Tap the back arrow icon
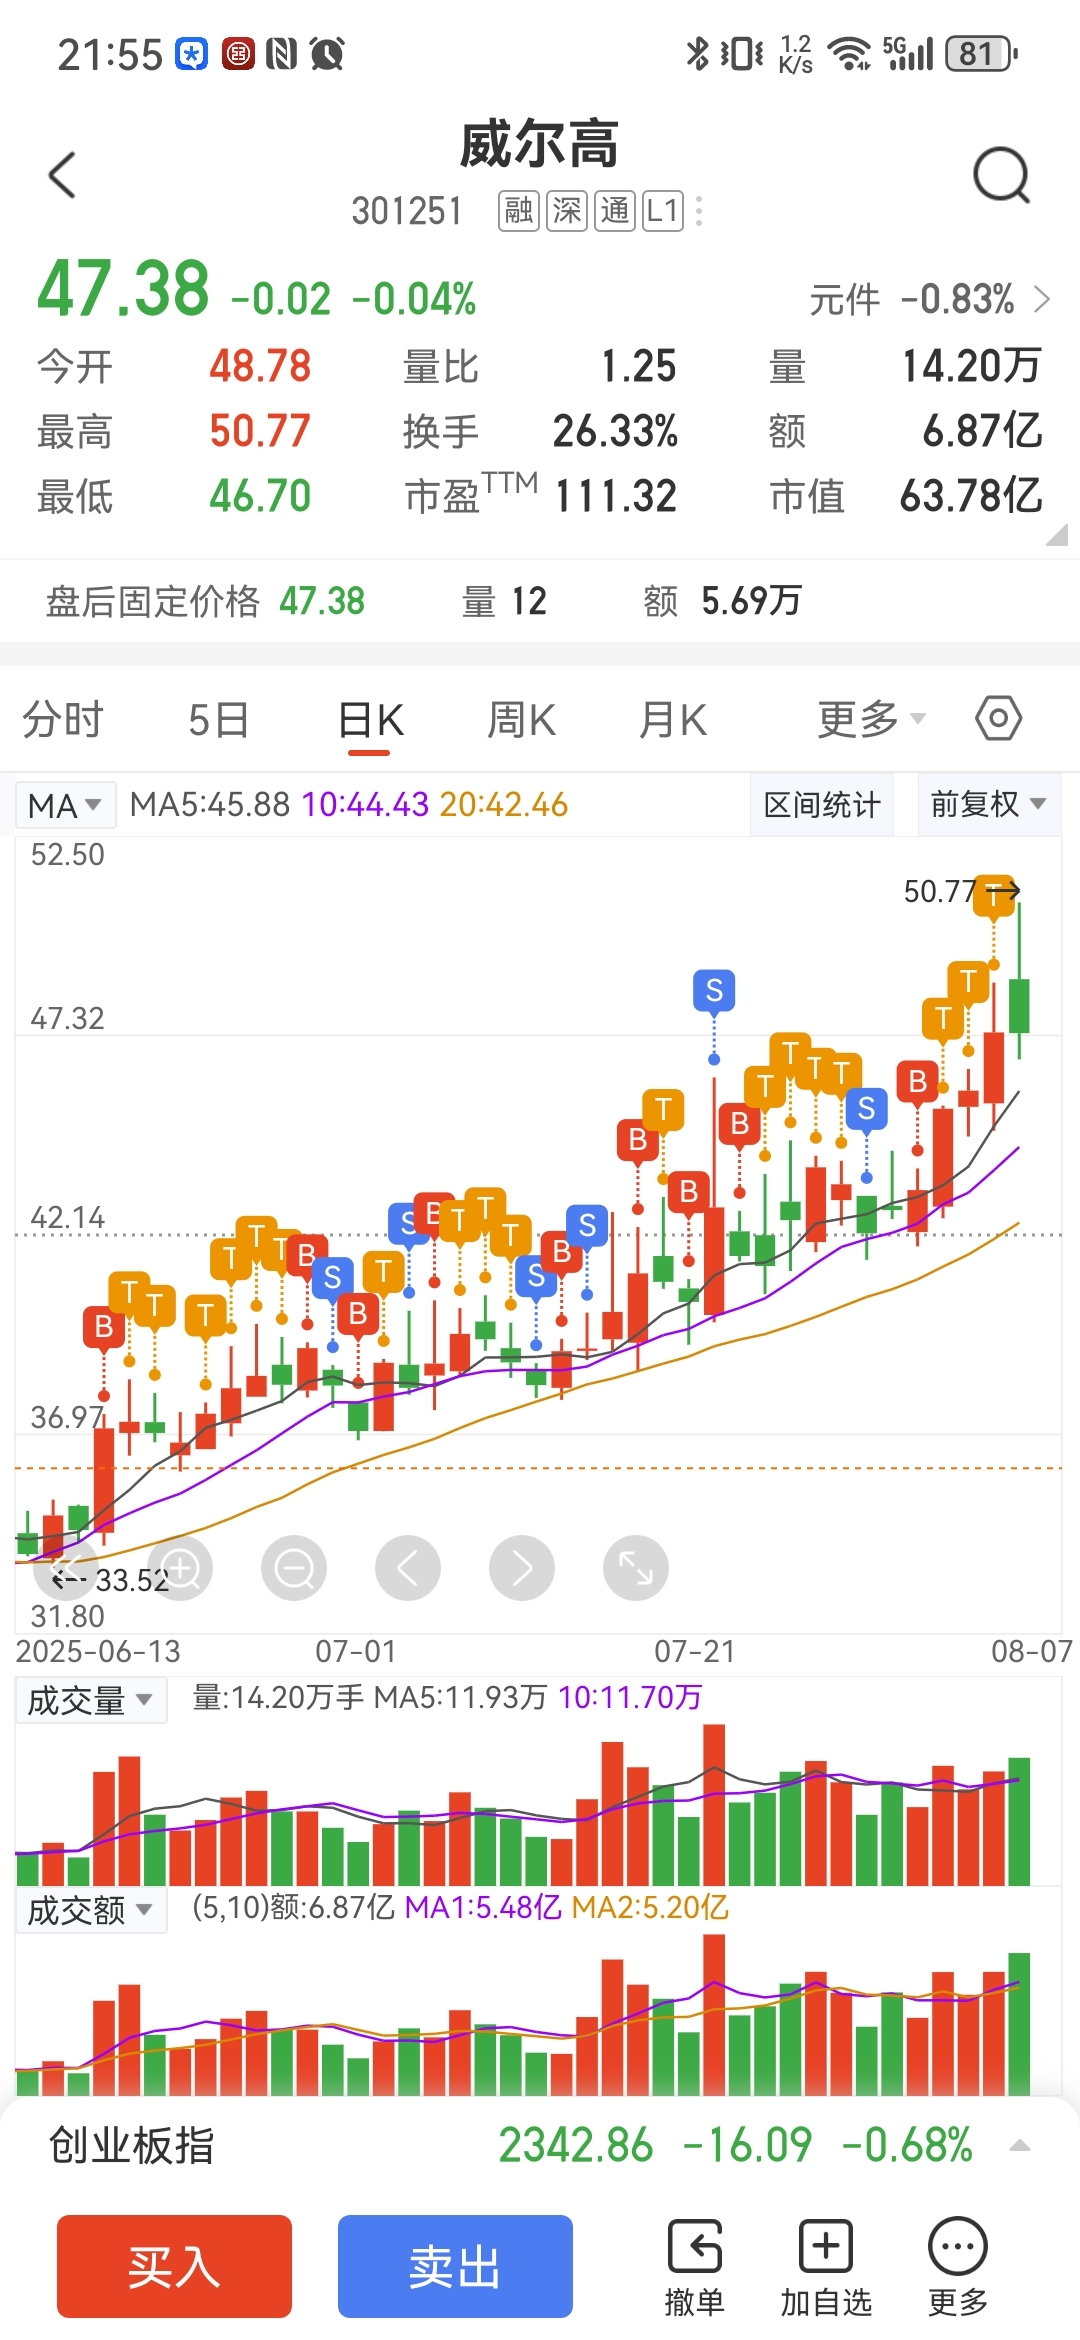 coord(62,176)
